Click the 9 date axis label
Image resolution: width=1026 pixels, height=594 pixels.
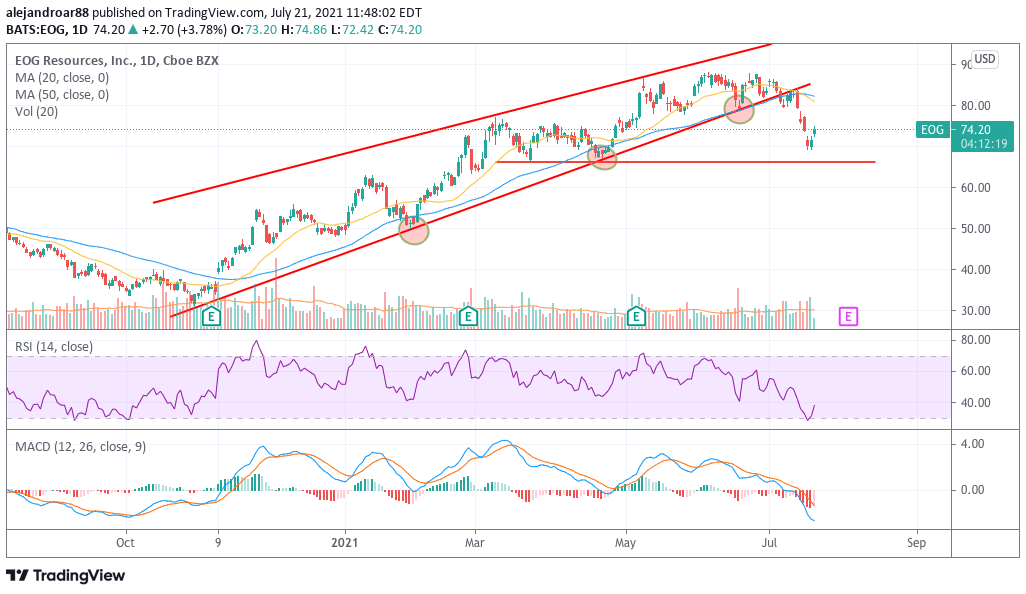click(x=218, y=543)
